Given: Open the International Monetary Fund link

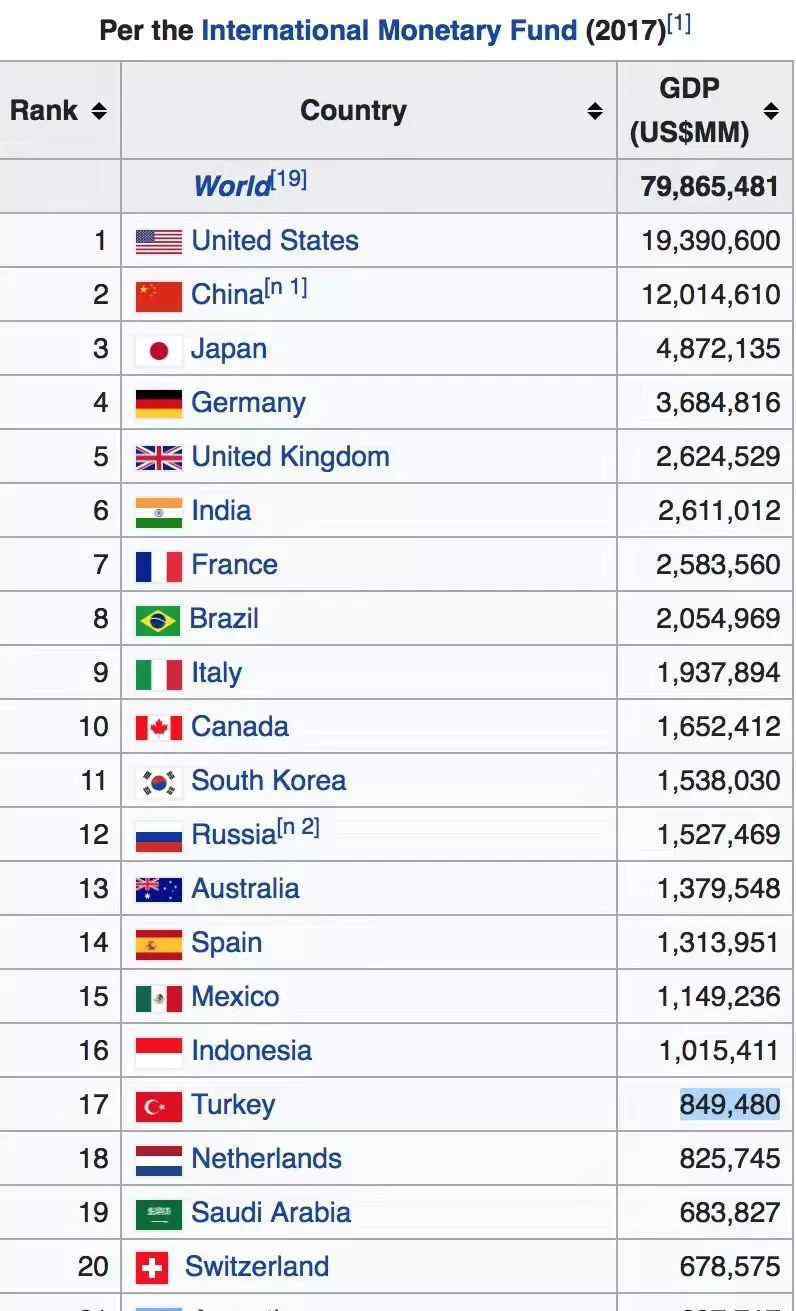Looking at the screenshot, I should pyautogui.click(x=390, y=30).
